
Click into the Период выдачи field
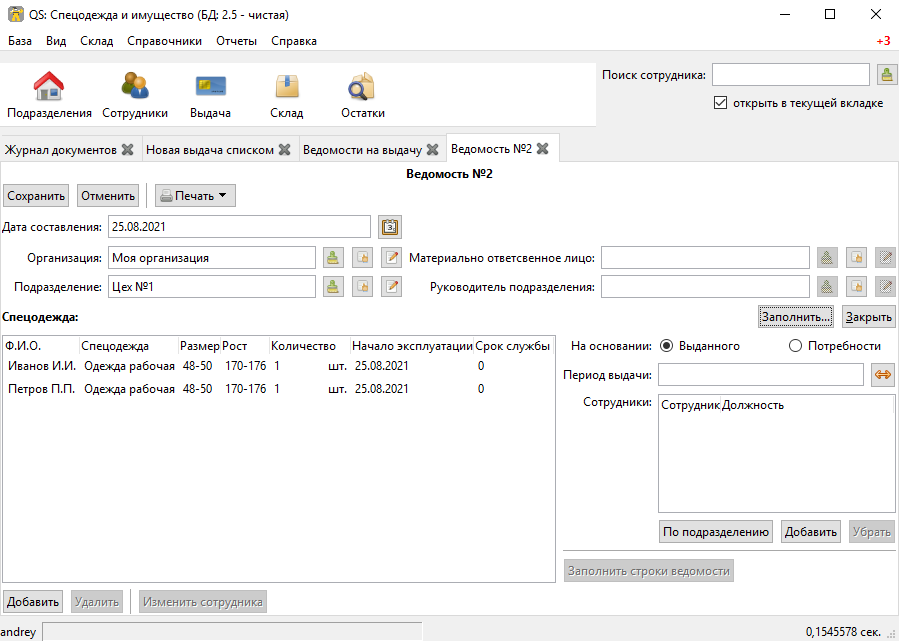coord(760,375)
